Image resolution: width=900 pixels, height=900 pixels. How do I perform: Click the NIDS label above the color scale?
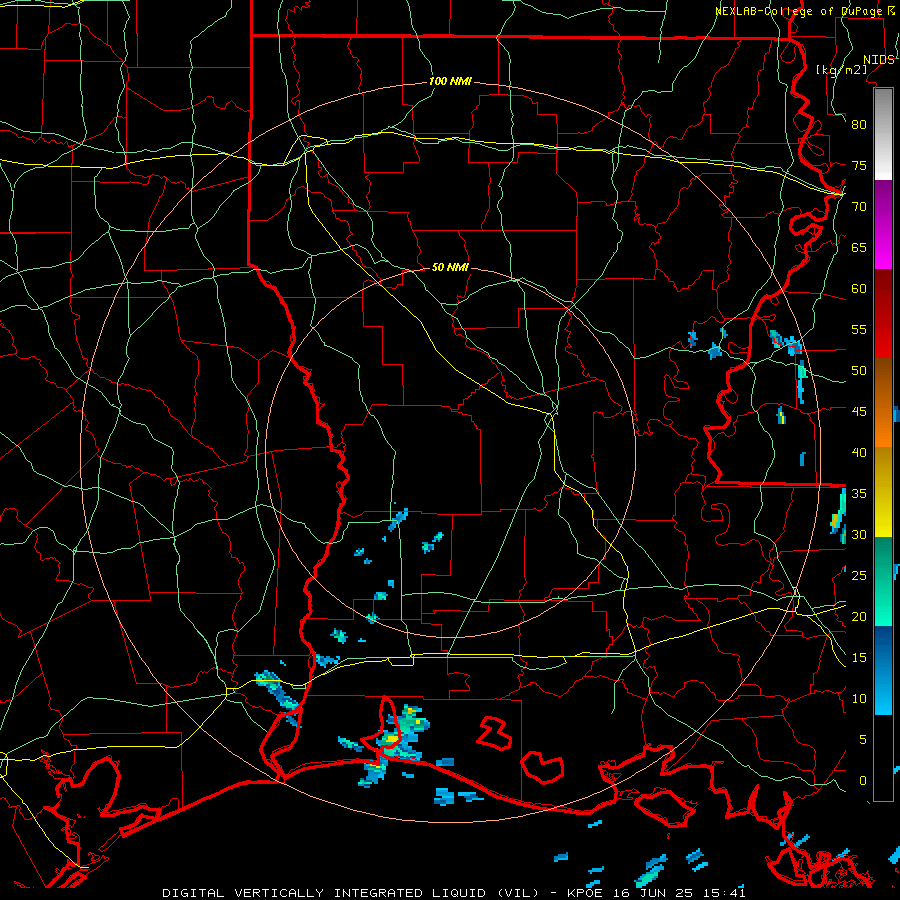pyautogui.click(x=878, y=60)
